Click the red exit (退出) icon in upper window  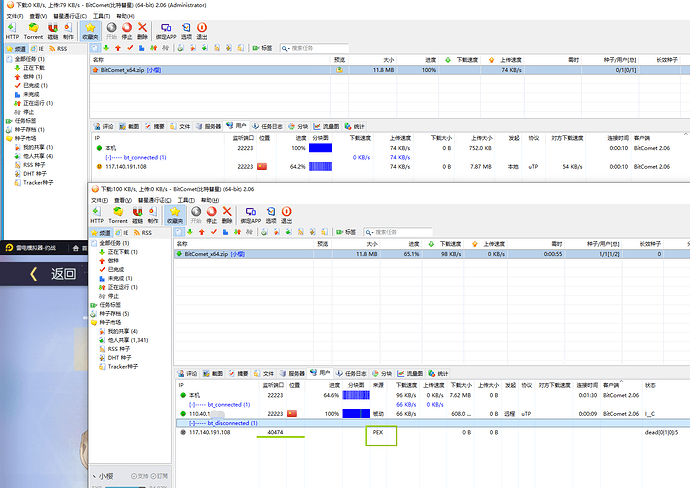(202, 31)
